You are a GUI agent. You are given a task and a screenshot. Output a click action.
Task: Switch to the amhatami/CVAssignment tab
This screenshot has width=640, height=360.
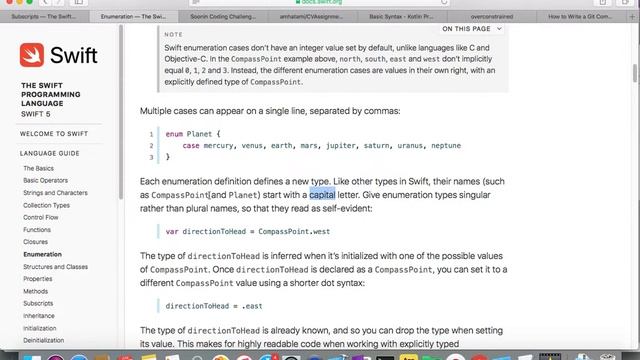(x=312, y=17)
